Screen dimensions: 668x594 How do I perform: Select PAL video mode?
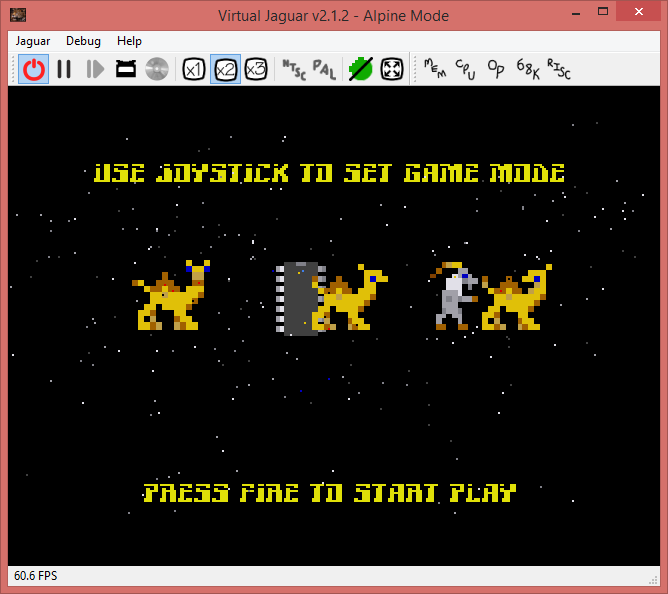tap(324, 69)
